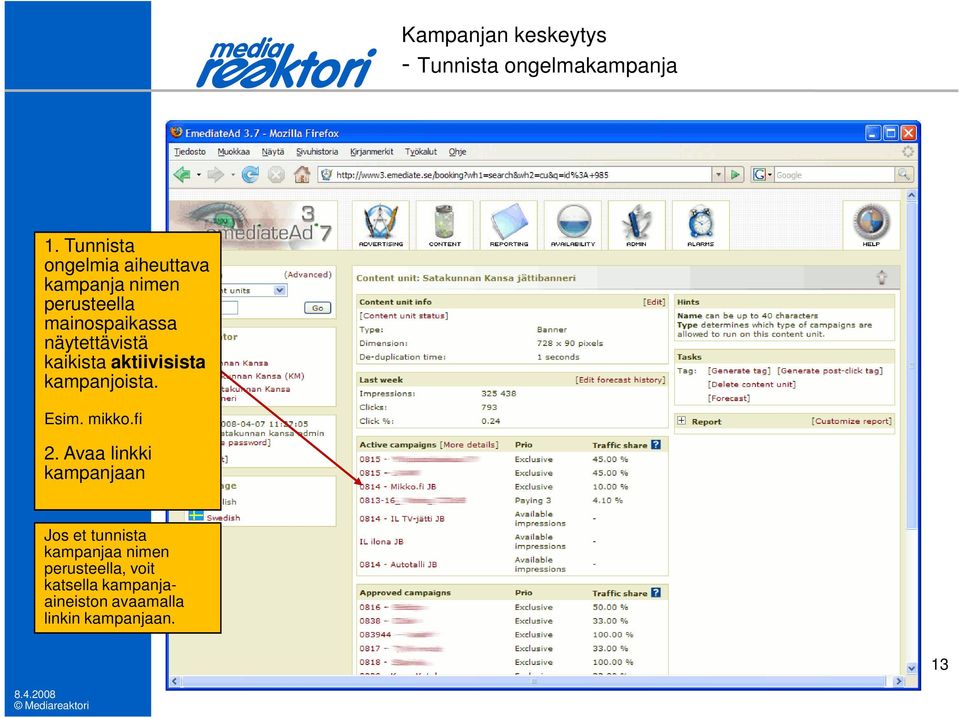Open the Muokkaa menu
Viewport: 959px width, 718px height.
tap(234, 152)
